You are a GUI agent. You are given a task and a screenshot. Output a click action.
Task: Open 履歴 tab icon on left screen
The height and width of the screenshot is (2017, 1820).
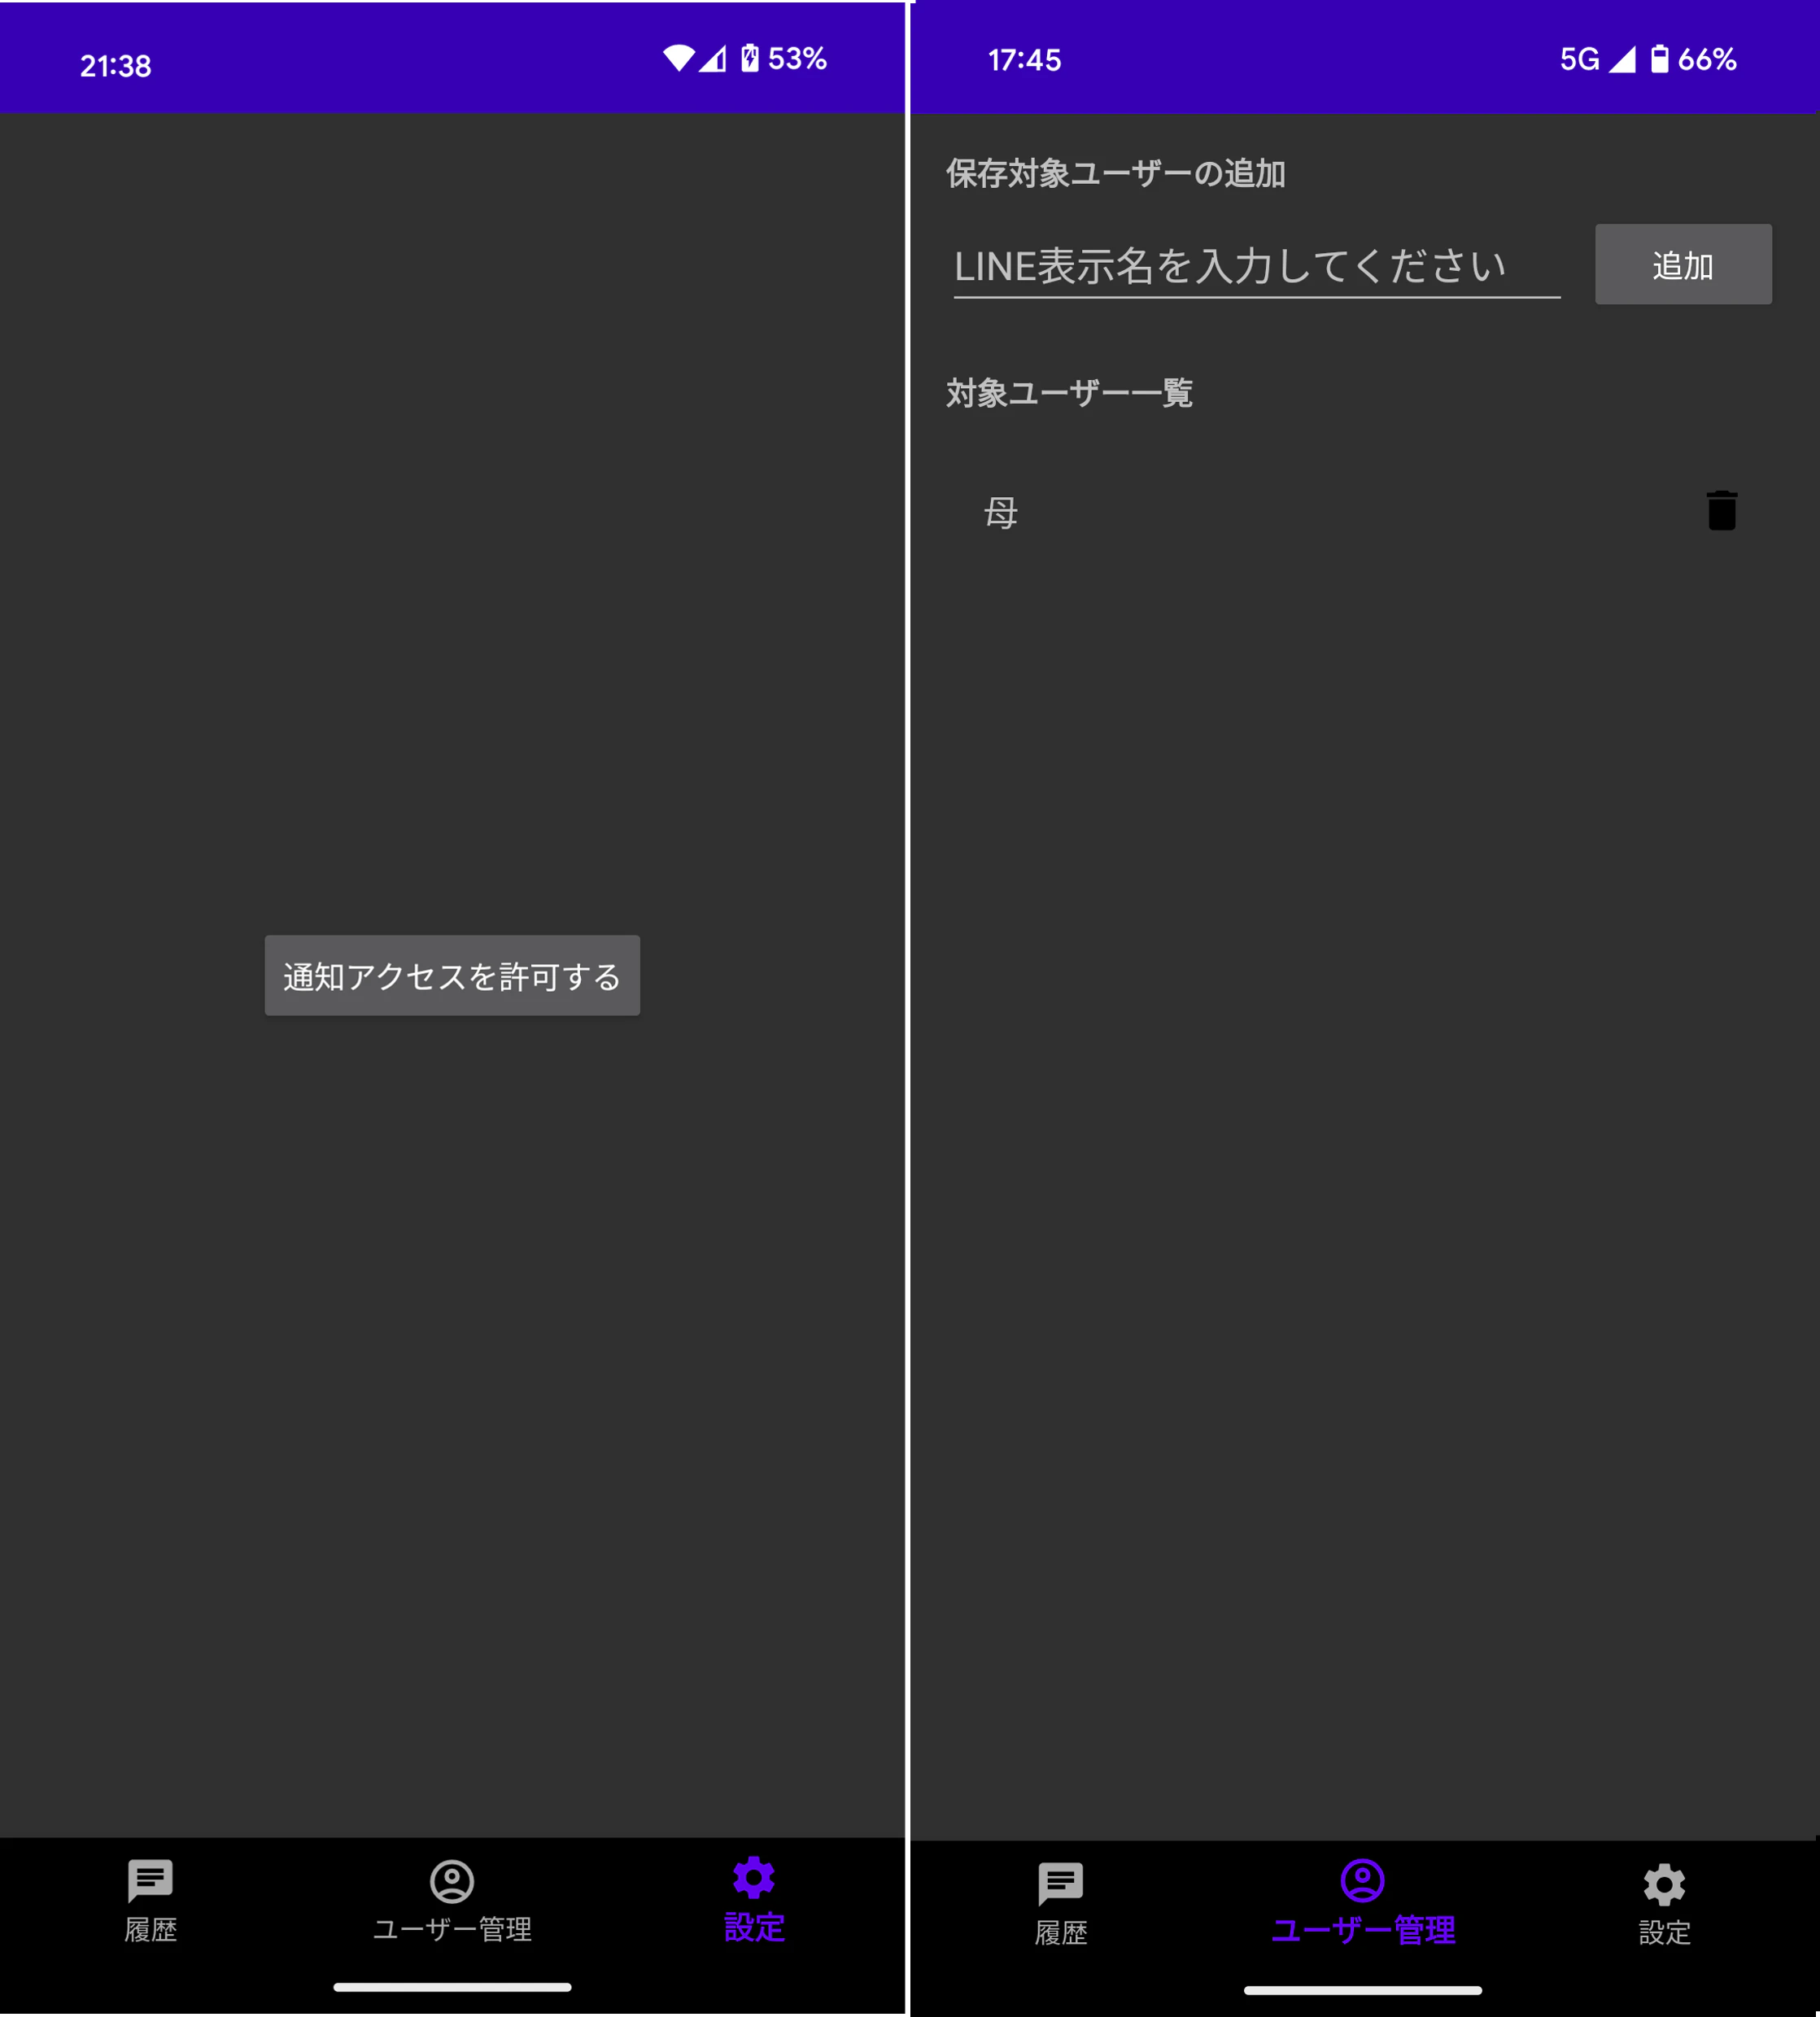[150, 1880]
